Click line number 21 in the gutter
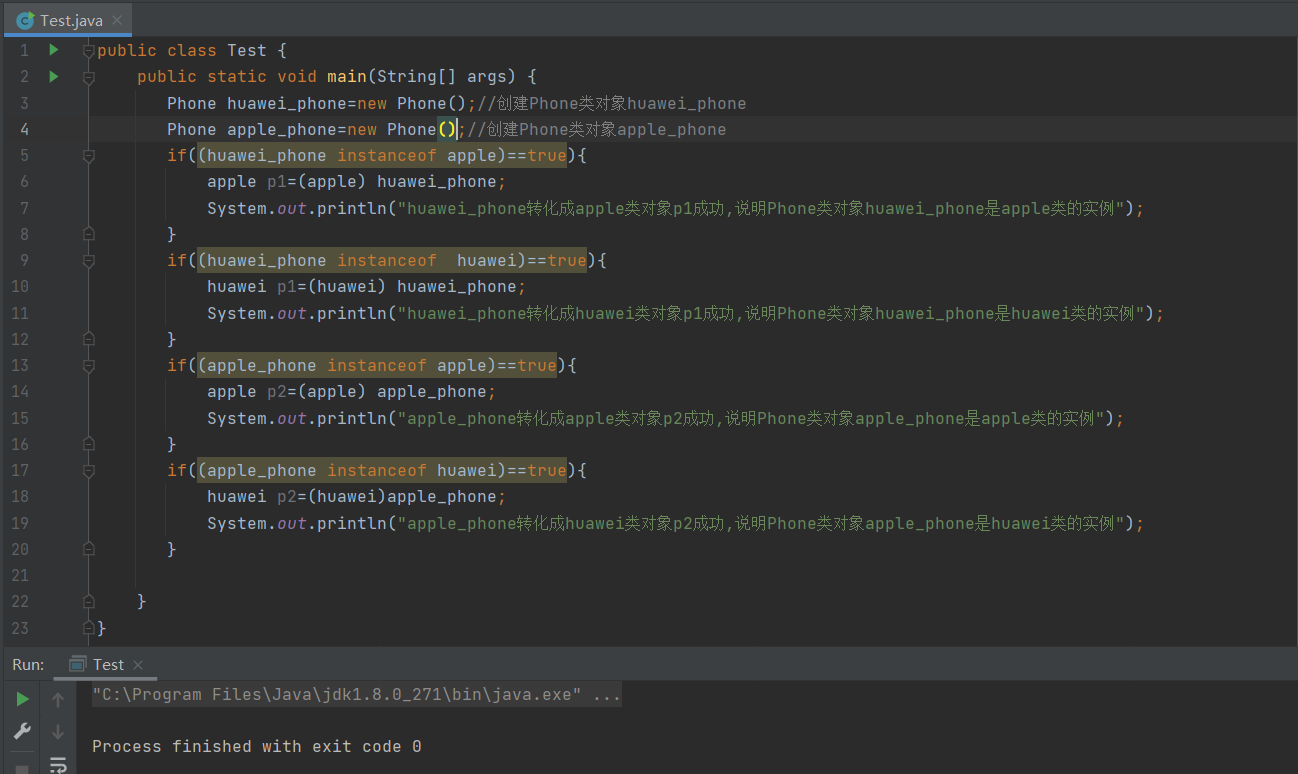The image size is (1298, 774). (x=20, y=575)
